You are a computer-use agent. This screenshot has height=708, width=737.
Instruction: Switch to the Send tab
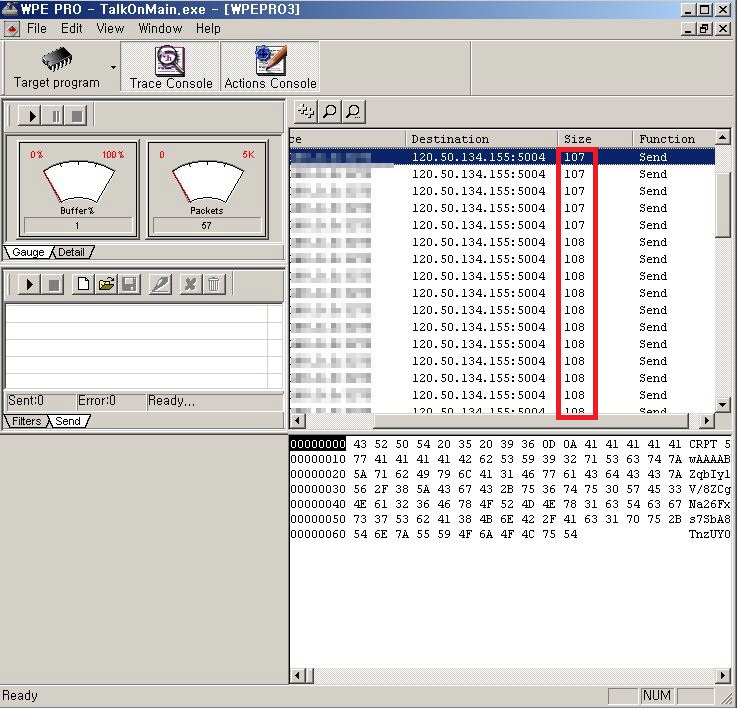[68, 421]
